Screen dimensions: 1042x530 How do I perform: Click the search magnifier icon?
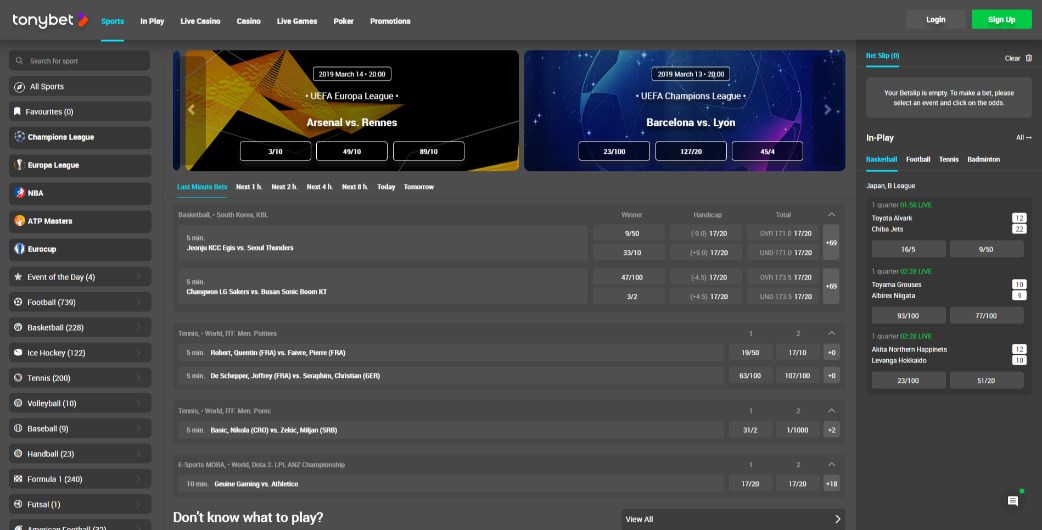tap(19, 60)
